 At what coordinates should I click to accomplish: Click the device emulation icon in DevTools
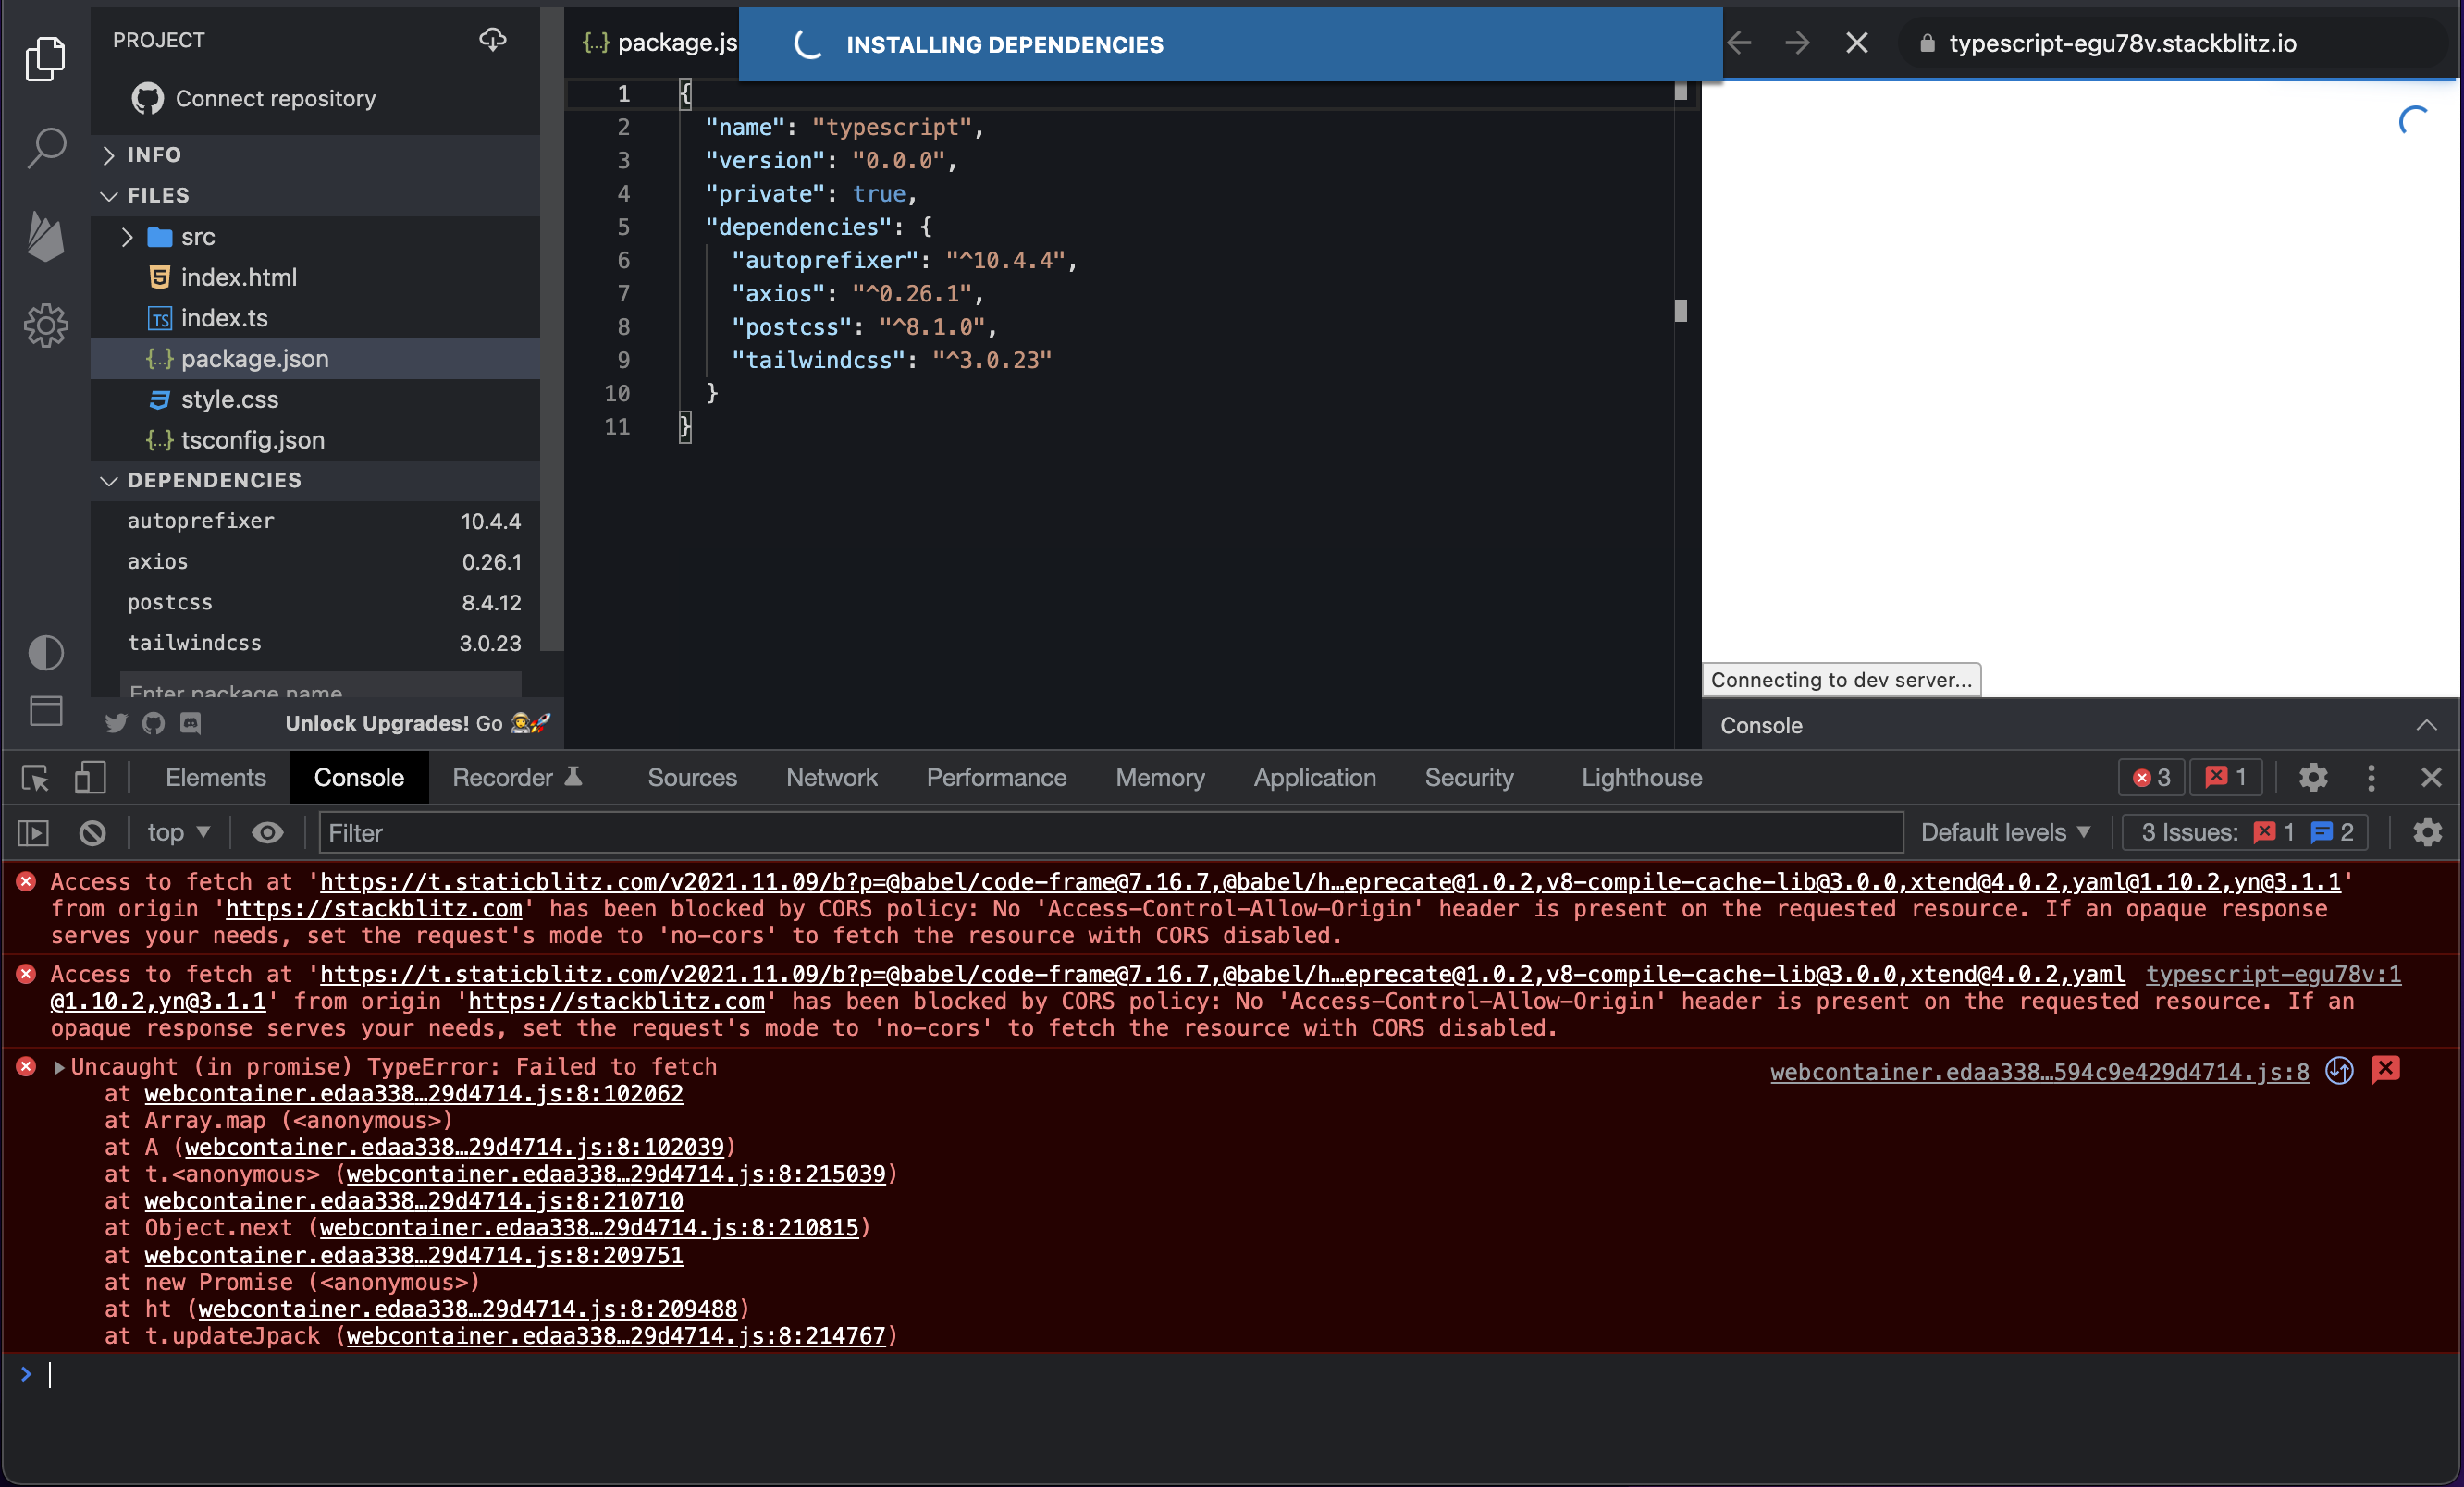[x=90, y=778]
